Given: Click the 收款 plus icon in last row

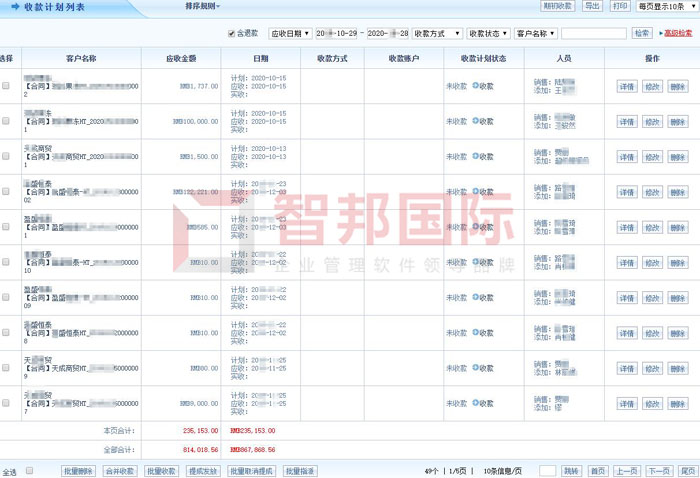Looking at the screenshot, I should pyautogui.click(x=475, y=403).
